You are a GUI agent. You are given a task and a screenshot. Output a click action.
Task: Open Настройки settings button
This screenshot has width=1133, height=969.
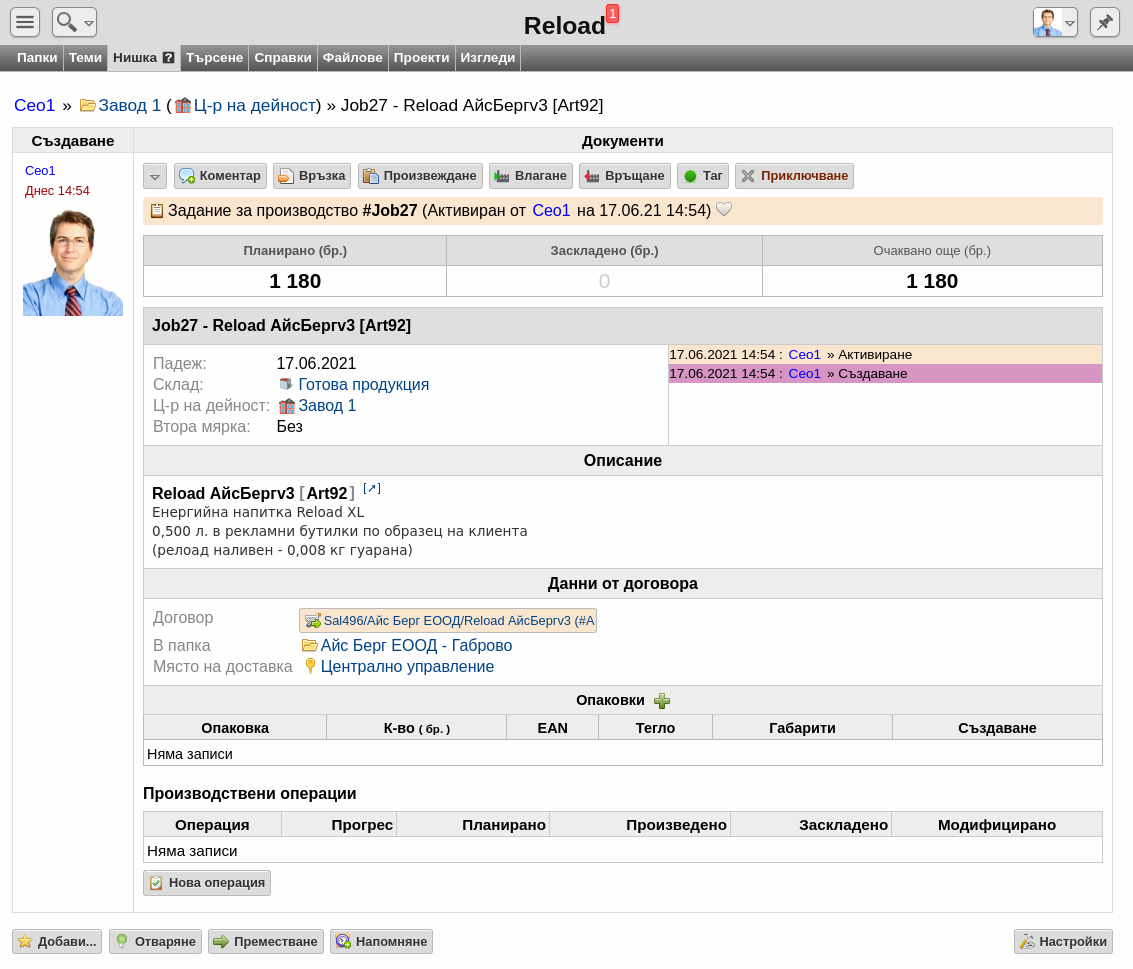click(x=1063, y=941)
